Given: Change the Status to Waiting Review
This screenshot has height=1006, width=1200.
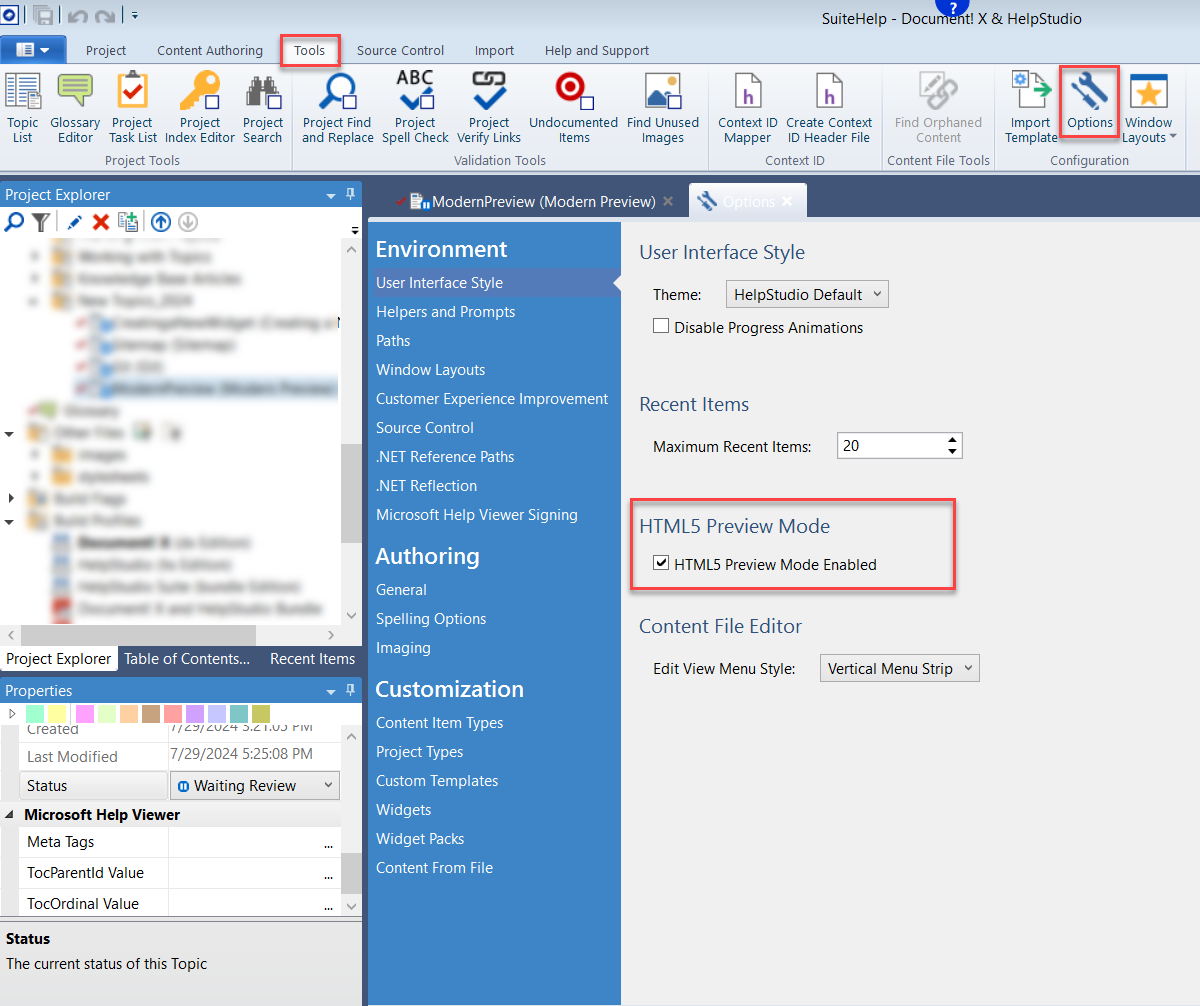Looking at the screenshot, I should tap(254, 785).
